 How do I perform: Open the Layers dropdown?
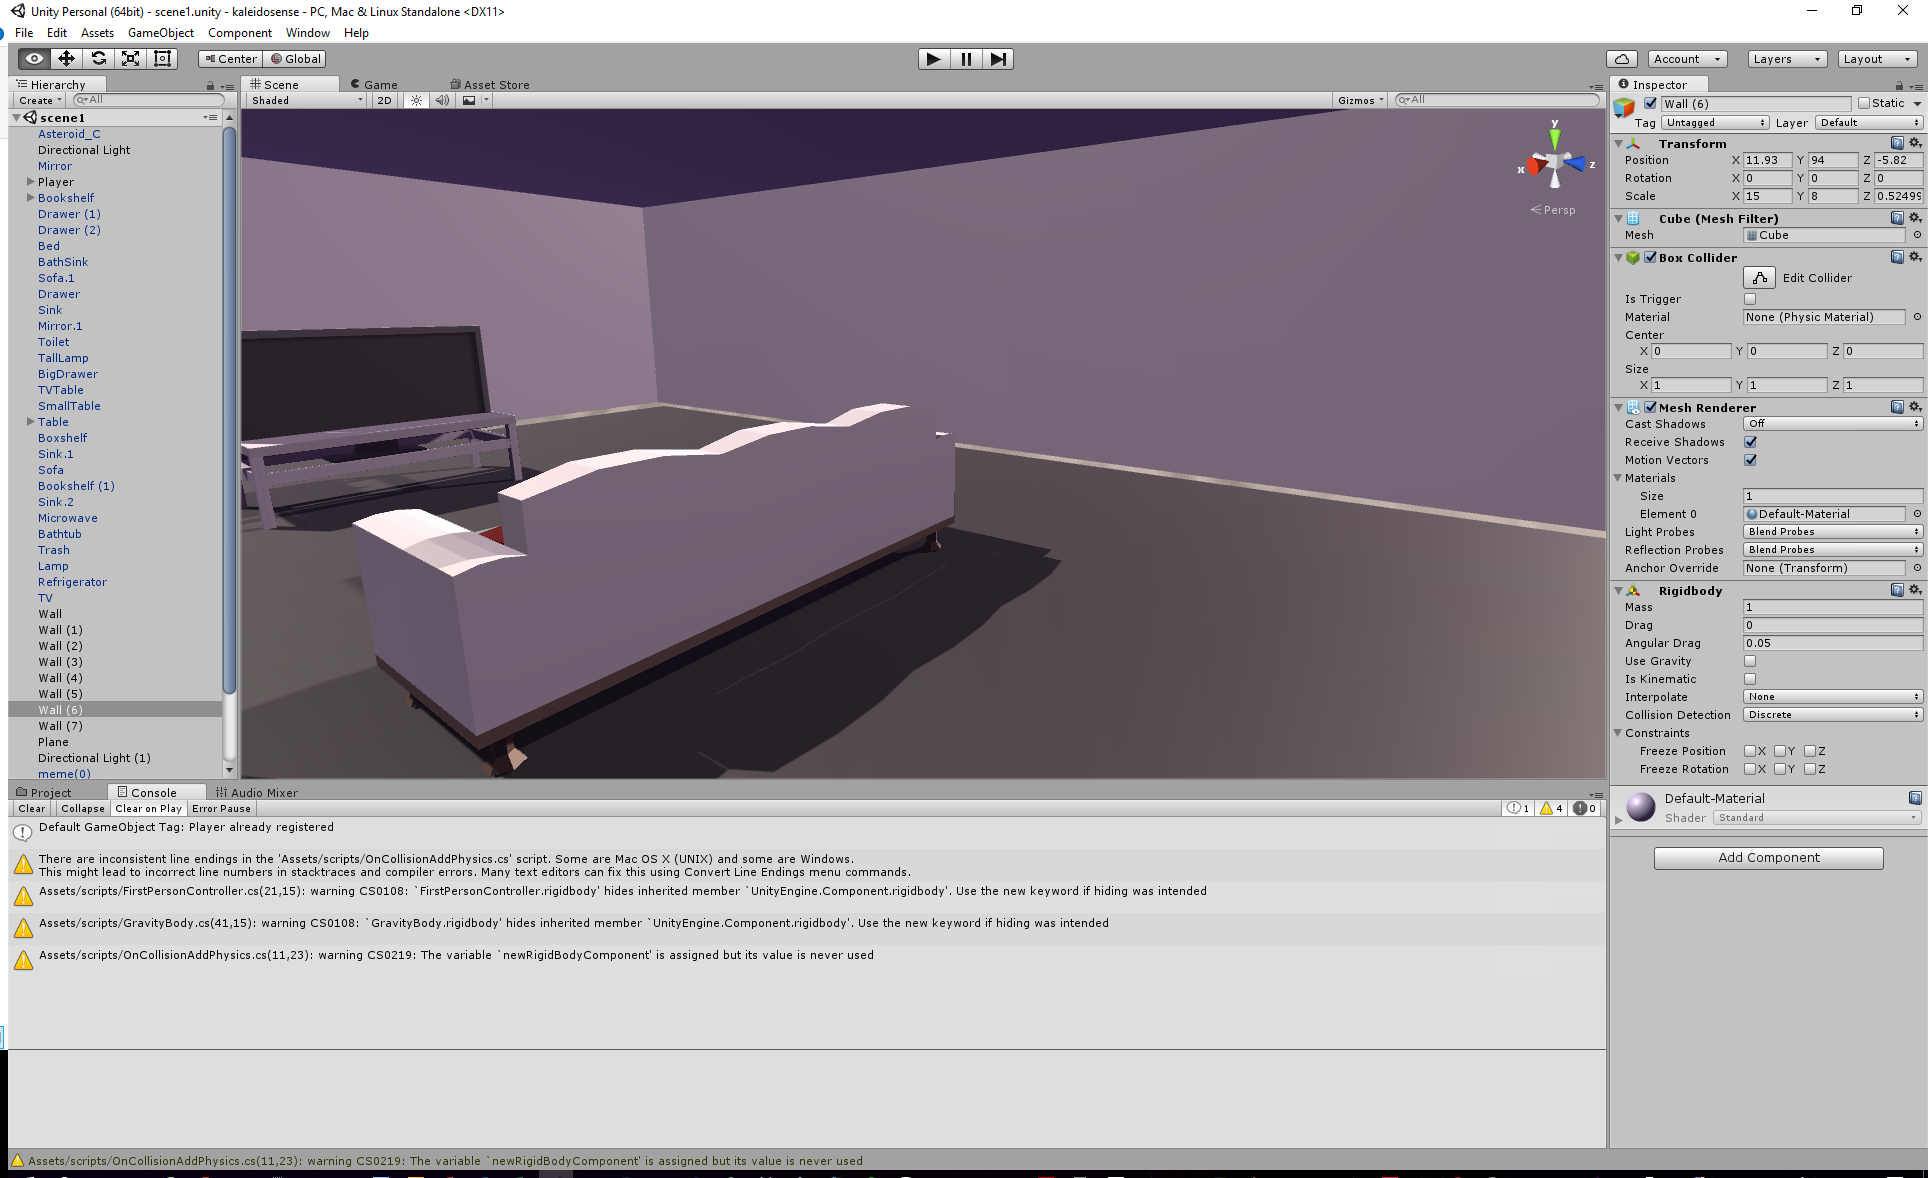tap(1786, 58)
